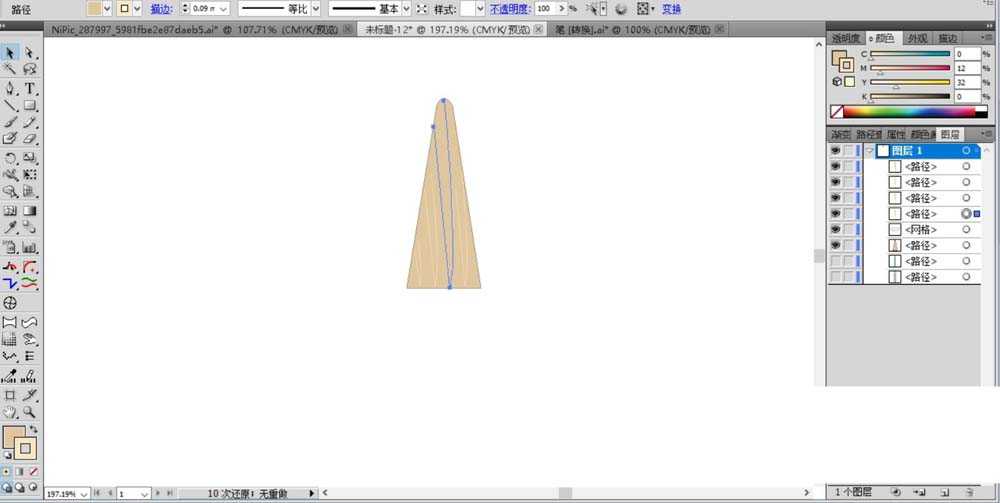Click the delete layer trash icon
The image size is (1000, 503).
(969, 492)
